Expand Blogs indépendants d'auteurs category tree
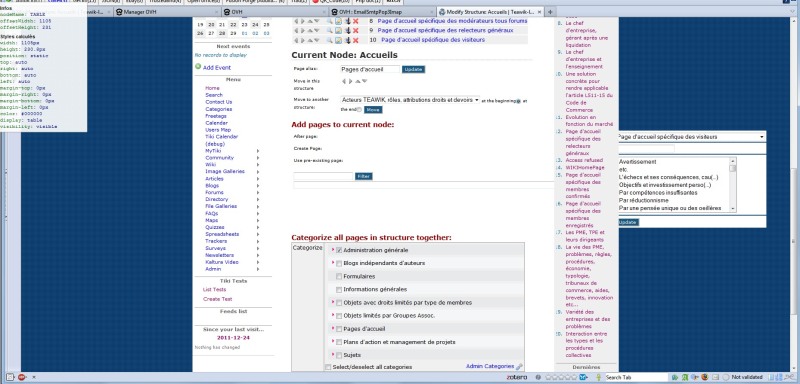The height and width of the screenshot is (384, 800). 333,263
